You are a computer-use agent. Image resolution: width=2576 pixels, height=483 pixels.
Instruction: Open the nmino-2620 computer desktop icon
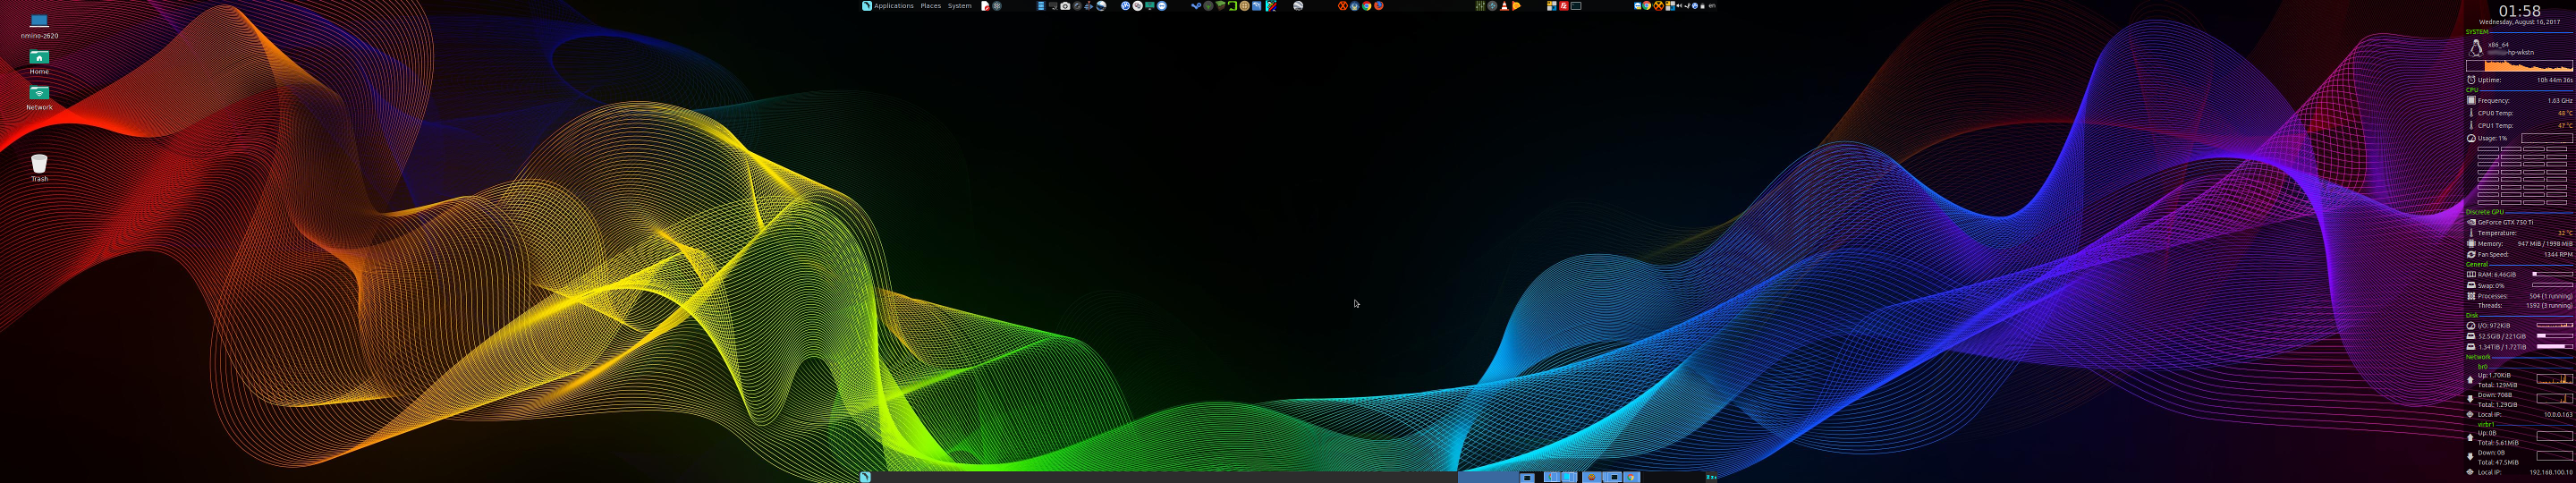click(x=39, y=26)
